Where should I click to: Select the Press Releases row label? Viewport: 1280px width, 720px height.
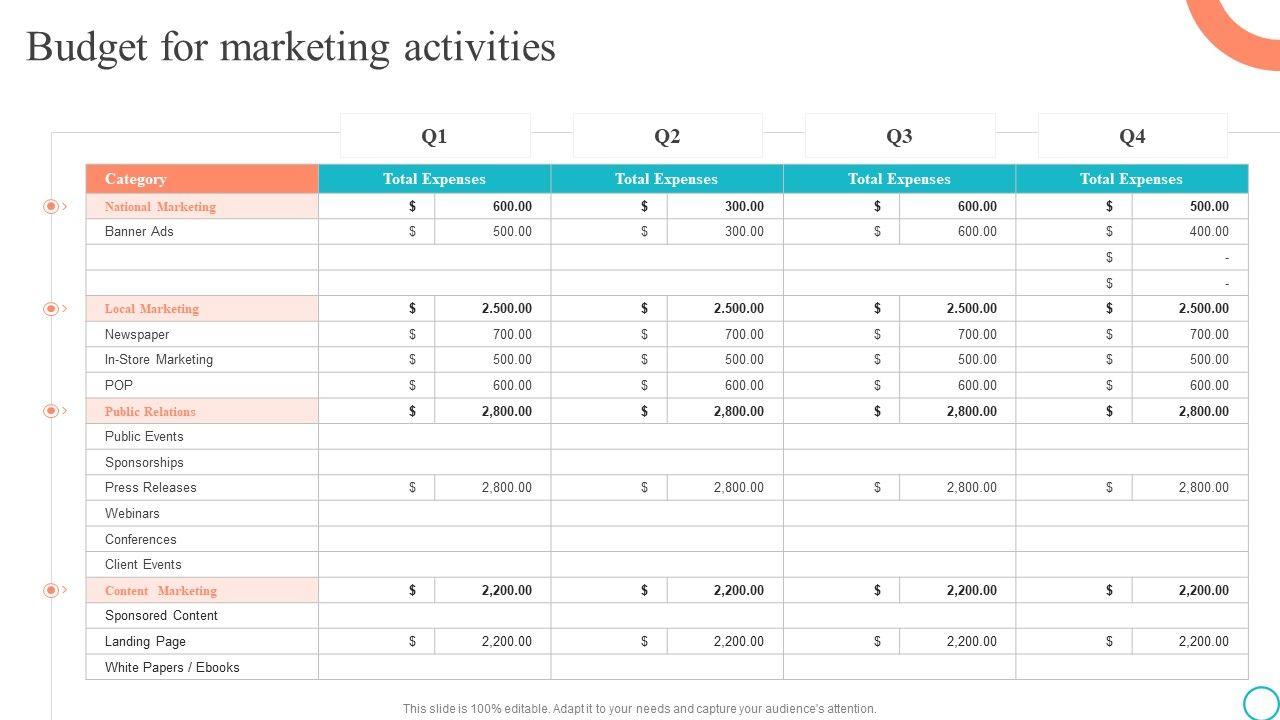tap(151, 488)
